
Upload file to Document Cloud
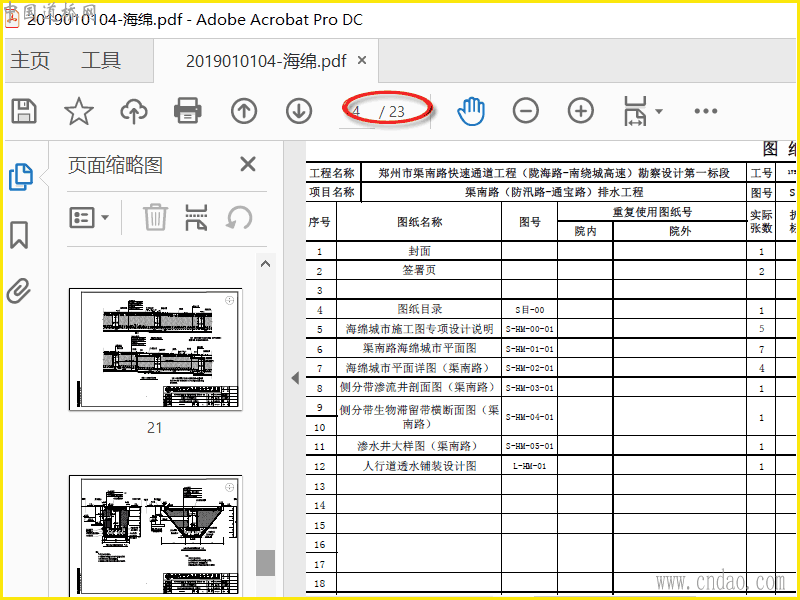[x=134, y=111]
